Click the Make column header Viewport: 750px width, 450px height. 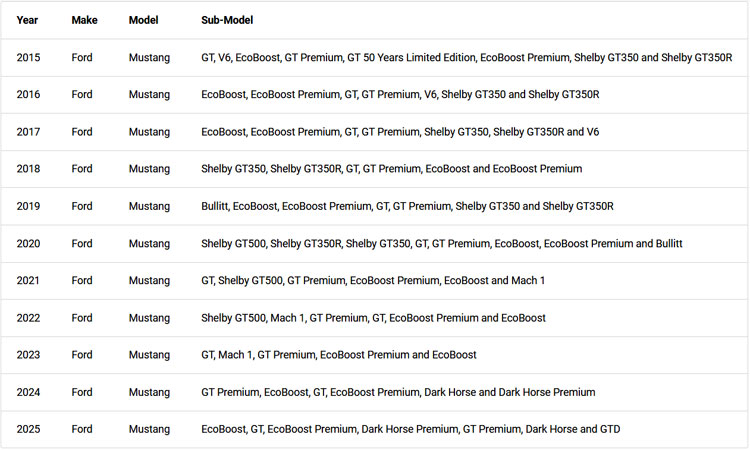84,20
